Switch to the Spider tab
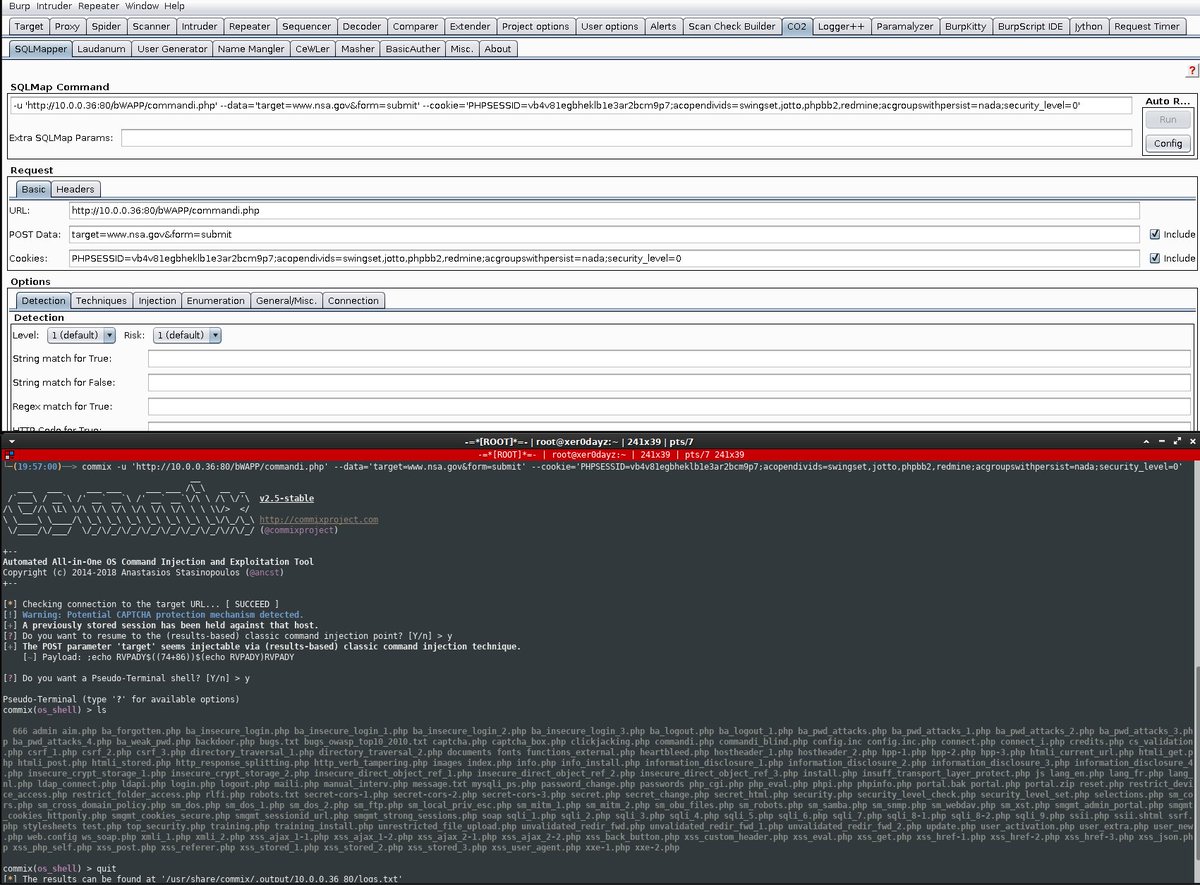This screenshot has width=1200, height=885. 107,27
